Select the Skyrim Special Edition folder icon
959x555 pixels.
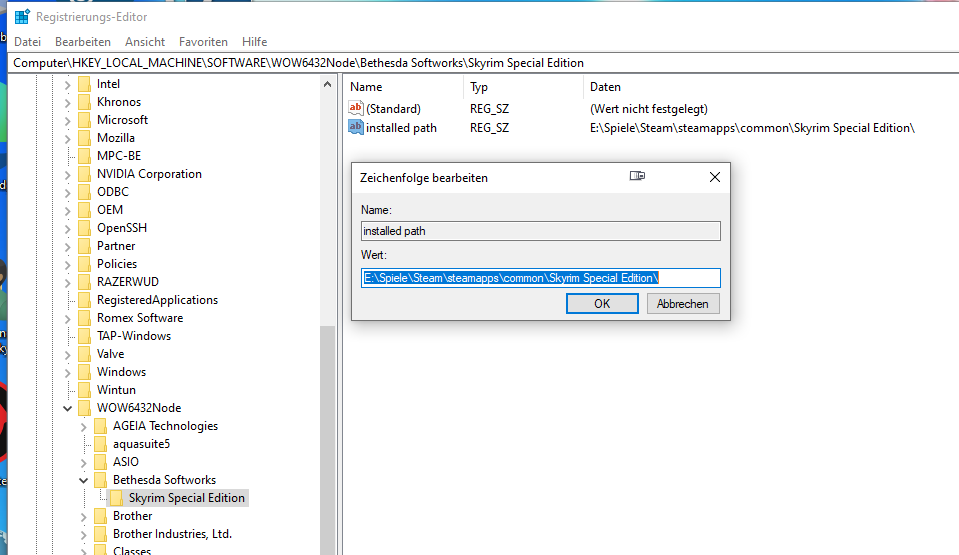117,498
